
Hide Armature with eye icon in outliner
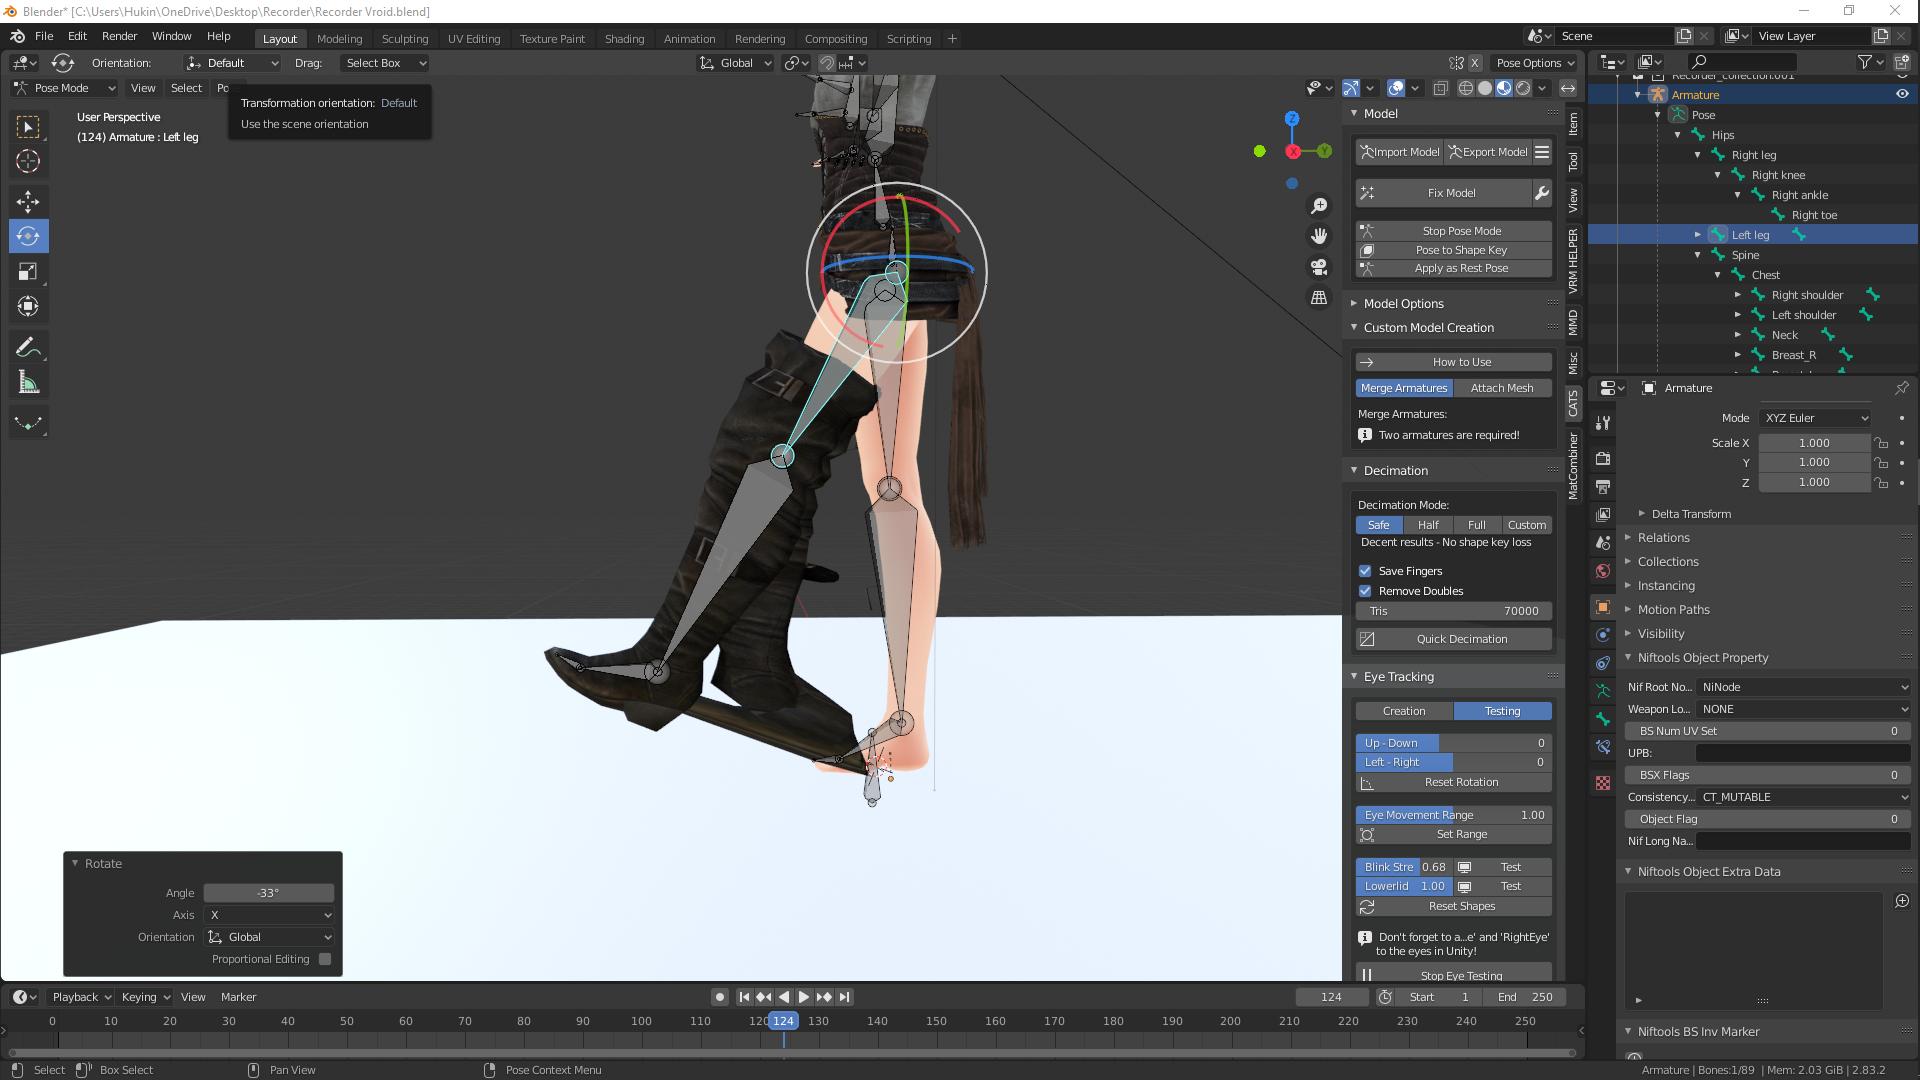(x=1902, y=94)
